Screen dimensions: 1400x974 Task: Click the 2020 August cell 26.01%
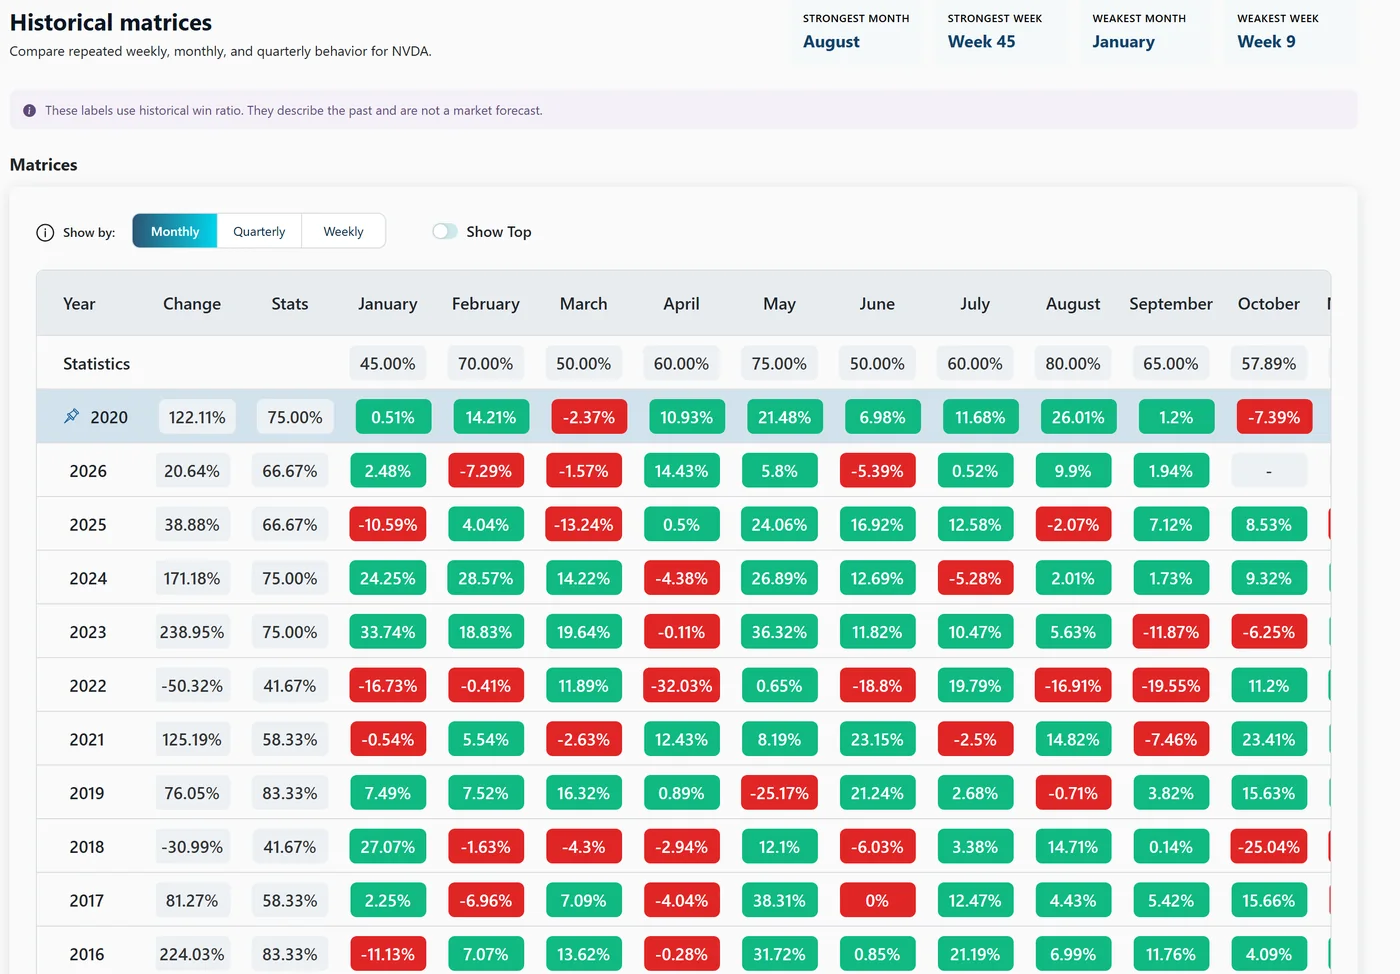point(1078,417)
